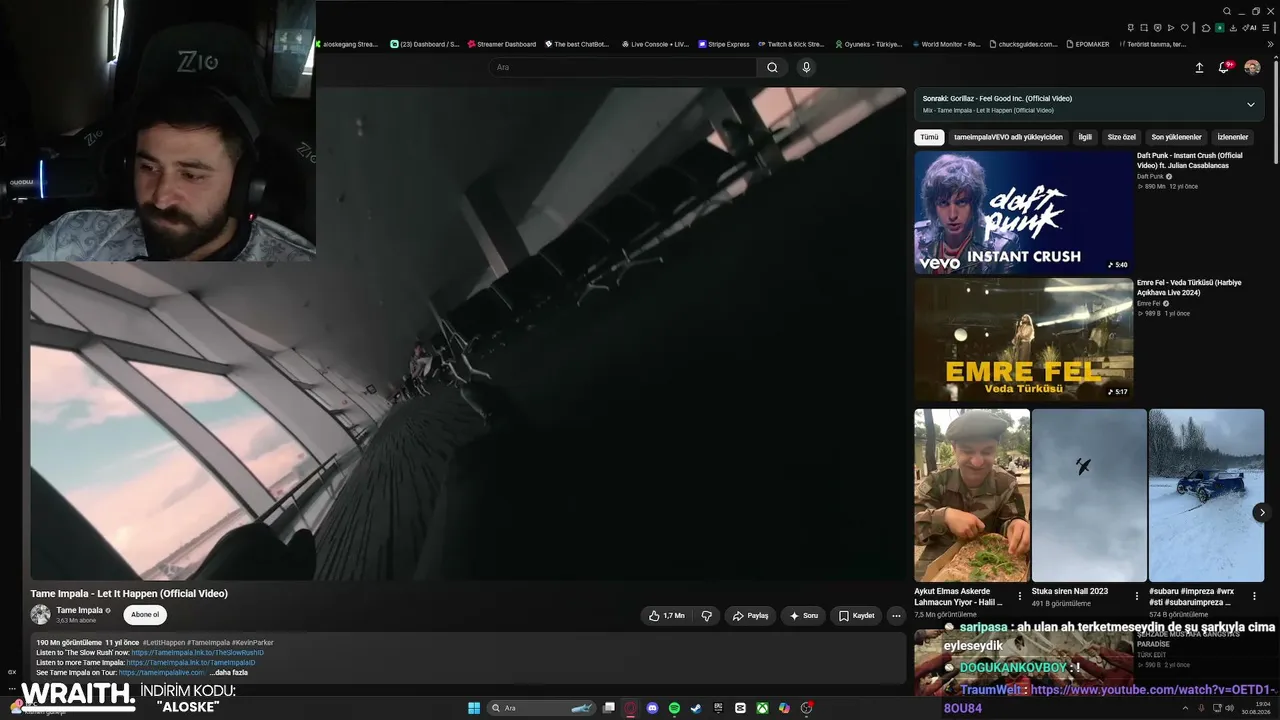Open Epic Games Launcher from the taskbar
Viewport: 1280px width, 720px height.
718,708
